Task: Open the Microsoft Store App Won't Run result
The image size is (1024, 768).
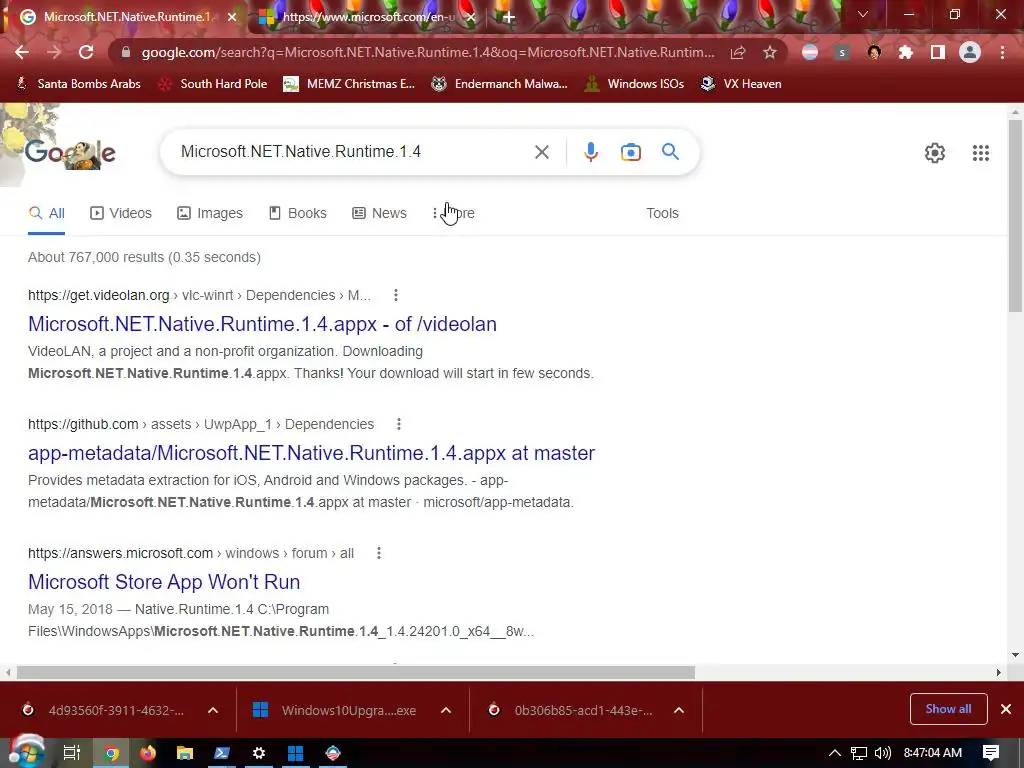Action: pos(164,582)
